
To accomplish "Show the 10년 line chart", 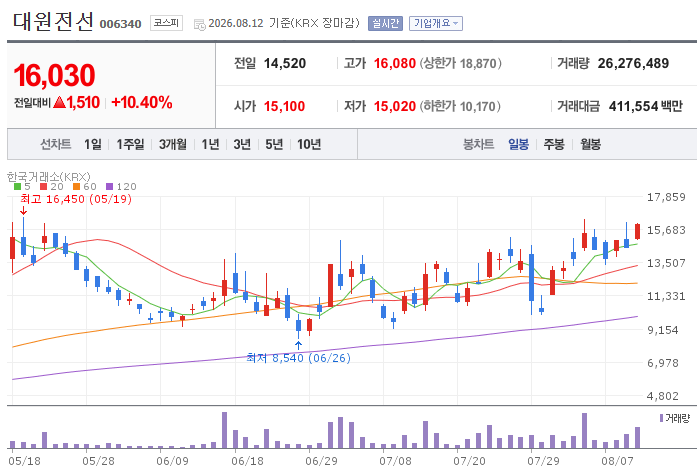I will click(x=309, y=144).
